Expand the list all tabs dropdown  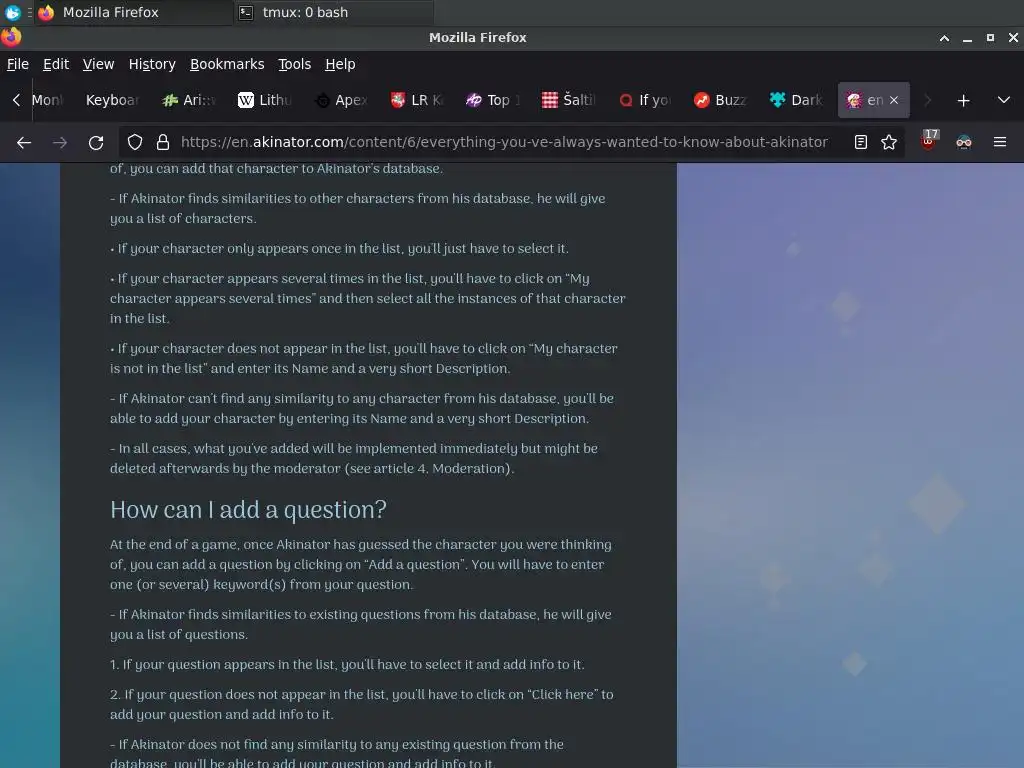(x=1004, y=101)
